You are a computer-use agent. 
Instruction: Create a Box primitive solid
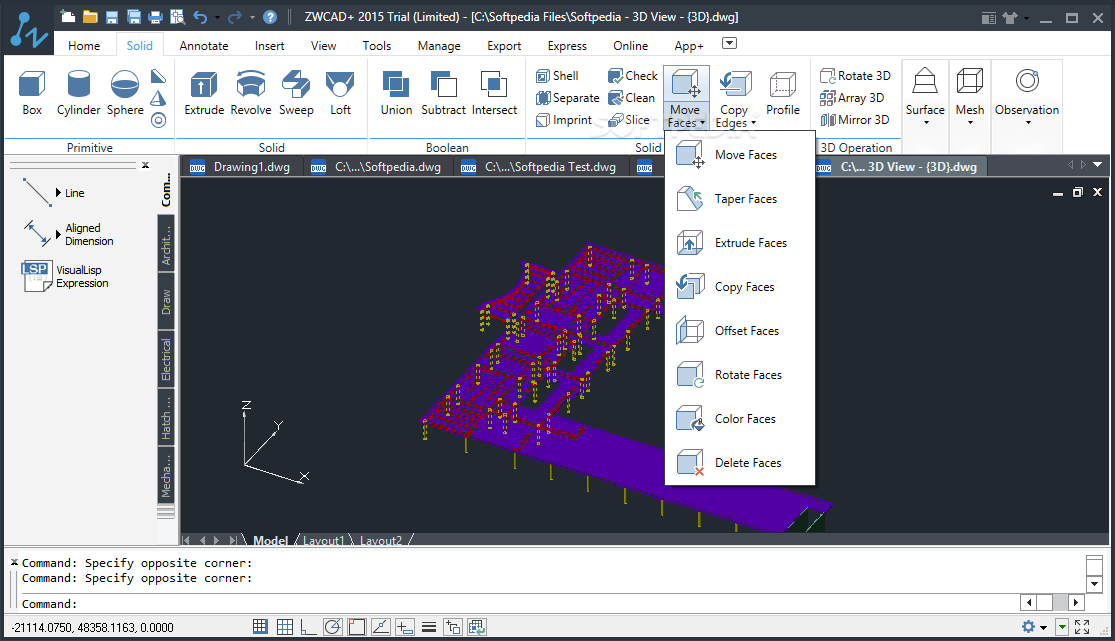coord(32,93)
